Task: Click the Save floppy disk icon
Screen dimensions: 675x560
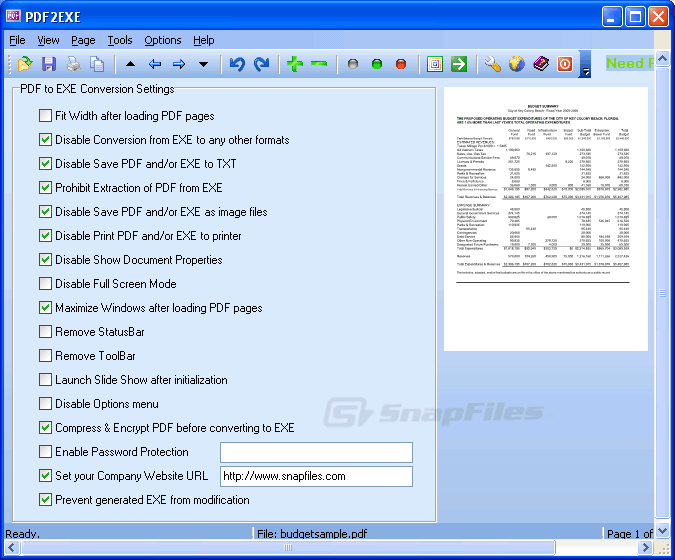Action: tap(49, 64)
